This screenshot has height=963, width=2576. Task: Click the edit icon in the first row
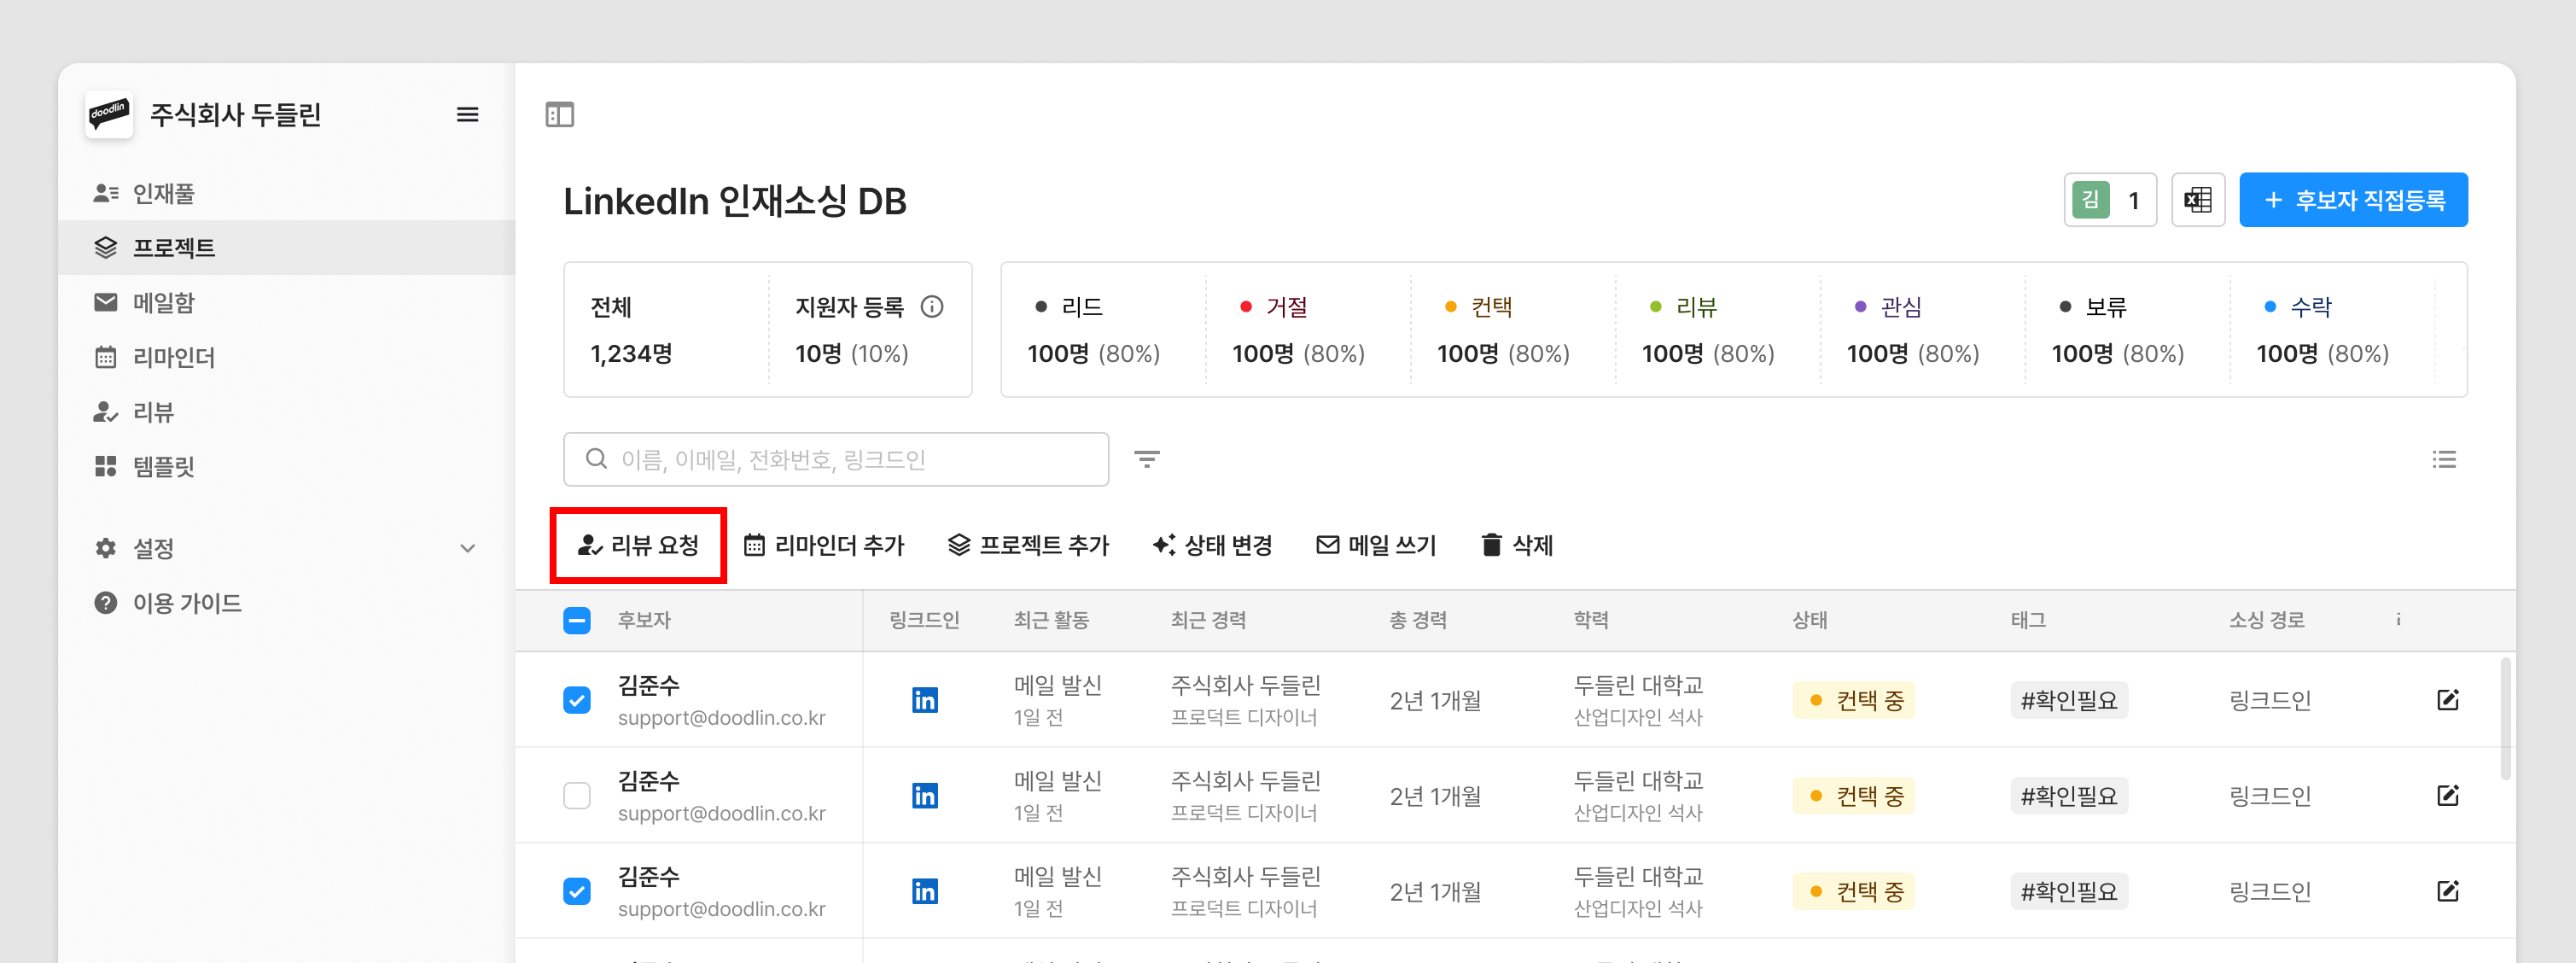(2447, 700)
